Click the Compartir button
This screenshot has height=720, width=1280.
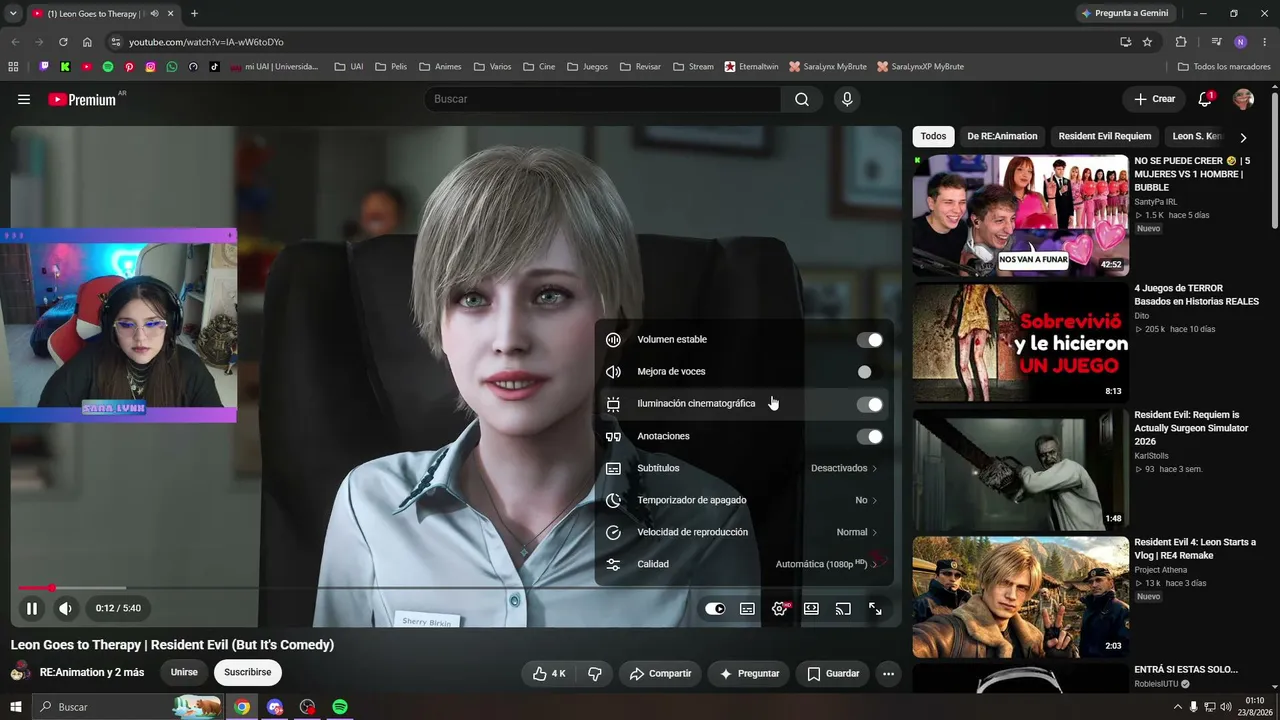(660, 673)
